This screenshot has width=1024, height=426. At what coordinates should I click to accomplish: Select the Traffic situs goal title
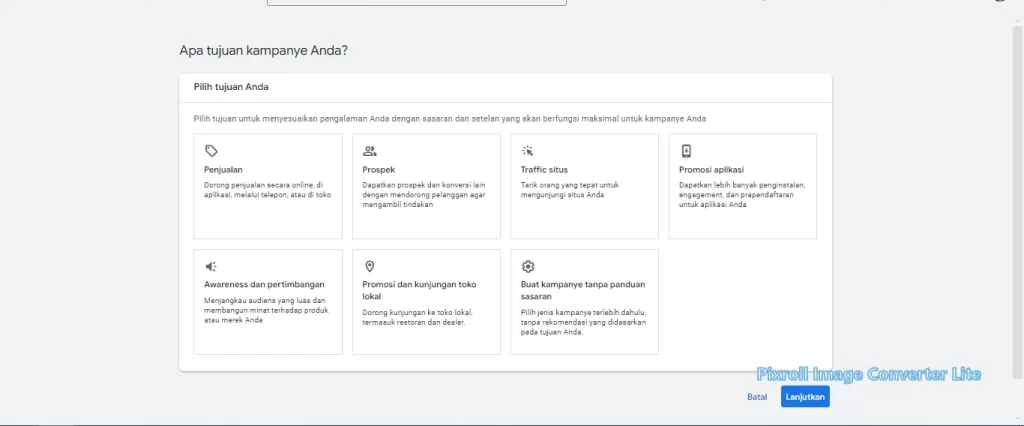(x=544, y=170)
